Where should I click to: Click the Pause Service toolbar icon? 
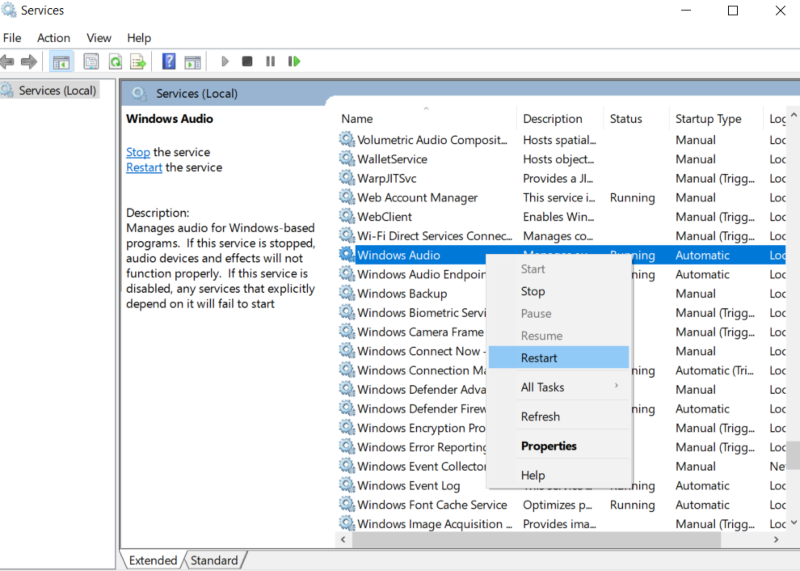tap(270, 62)
